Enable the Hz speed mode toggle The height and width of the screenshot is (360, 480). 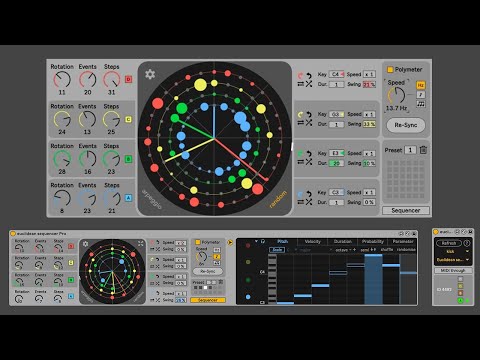pyautogui.click(x=421, y=85)
